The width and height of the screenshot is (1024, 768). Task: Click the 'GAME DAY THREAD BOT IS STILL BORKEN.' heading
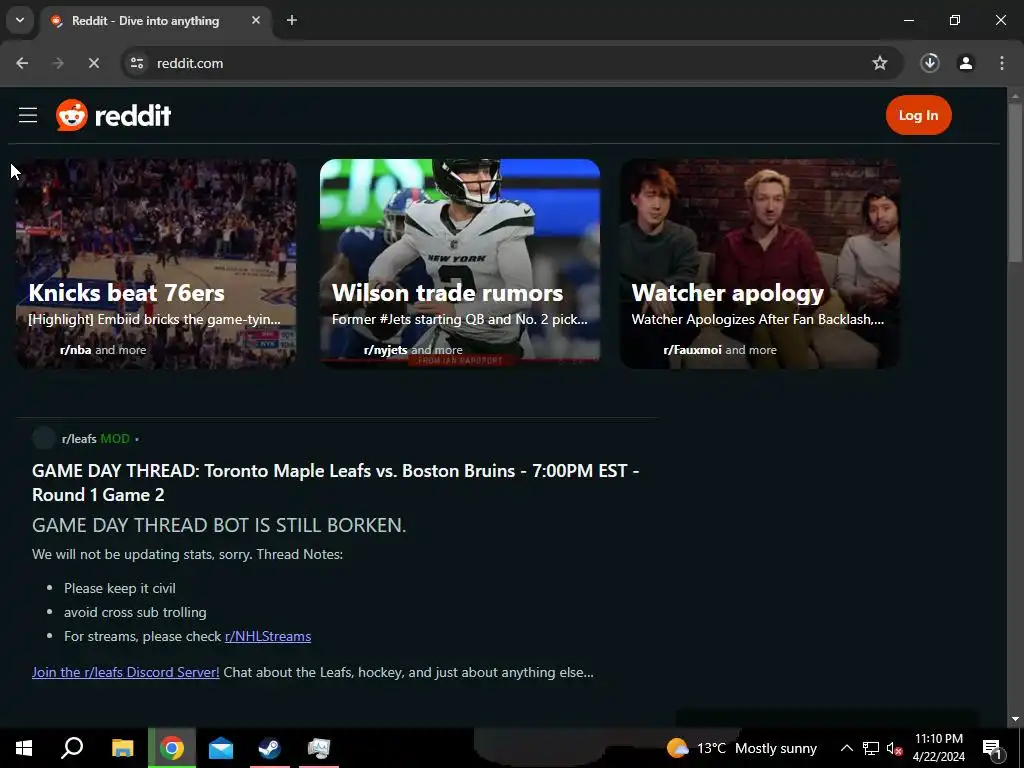219,525
